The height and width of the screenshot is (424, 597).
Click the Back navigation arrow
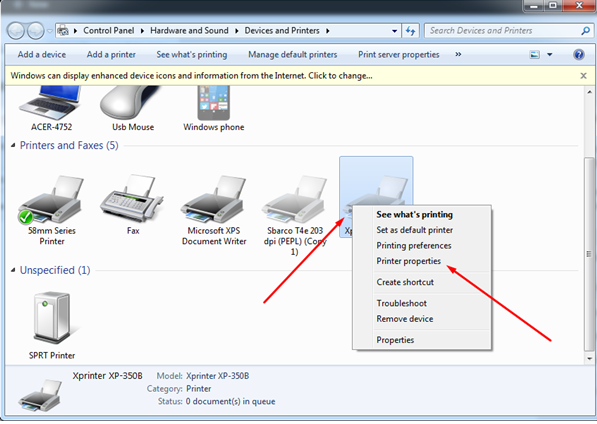[16, 31]
